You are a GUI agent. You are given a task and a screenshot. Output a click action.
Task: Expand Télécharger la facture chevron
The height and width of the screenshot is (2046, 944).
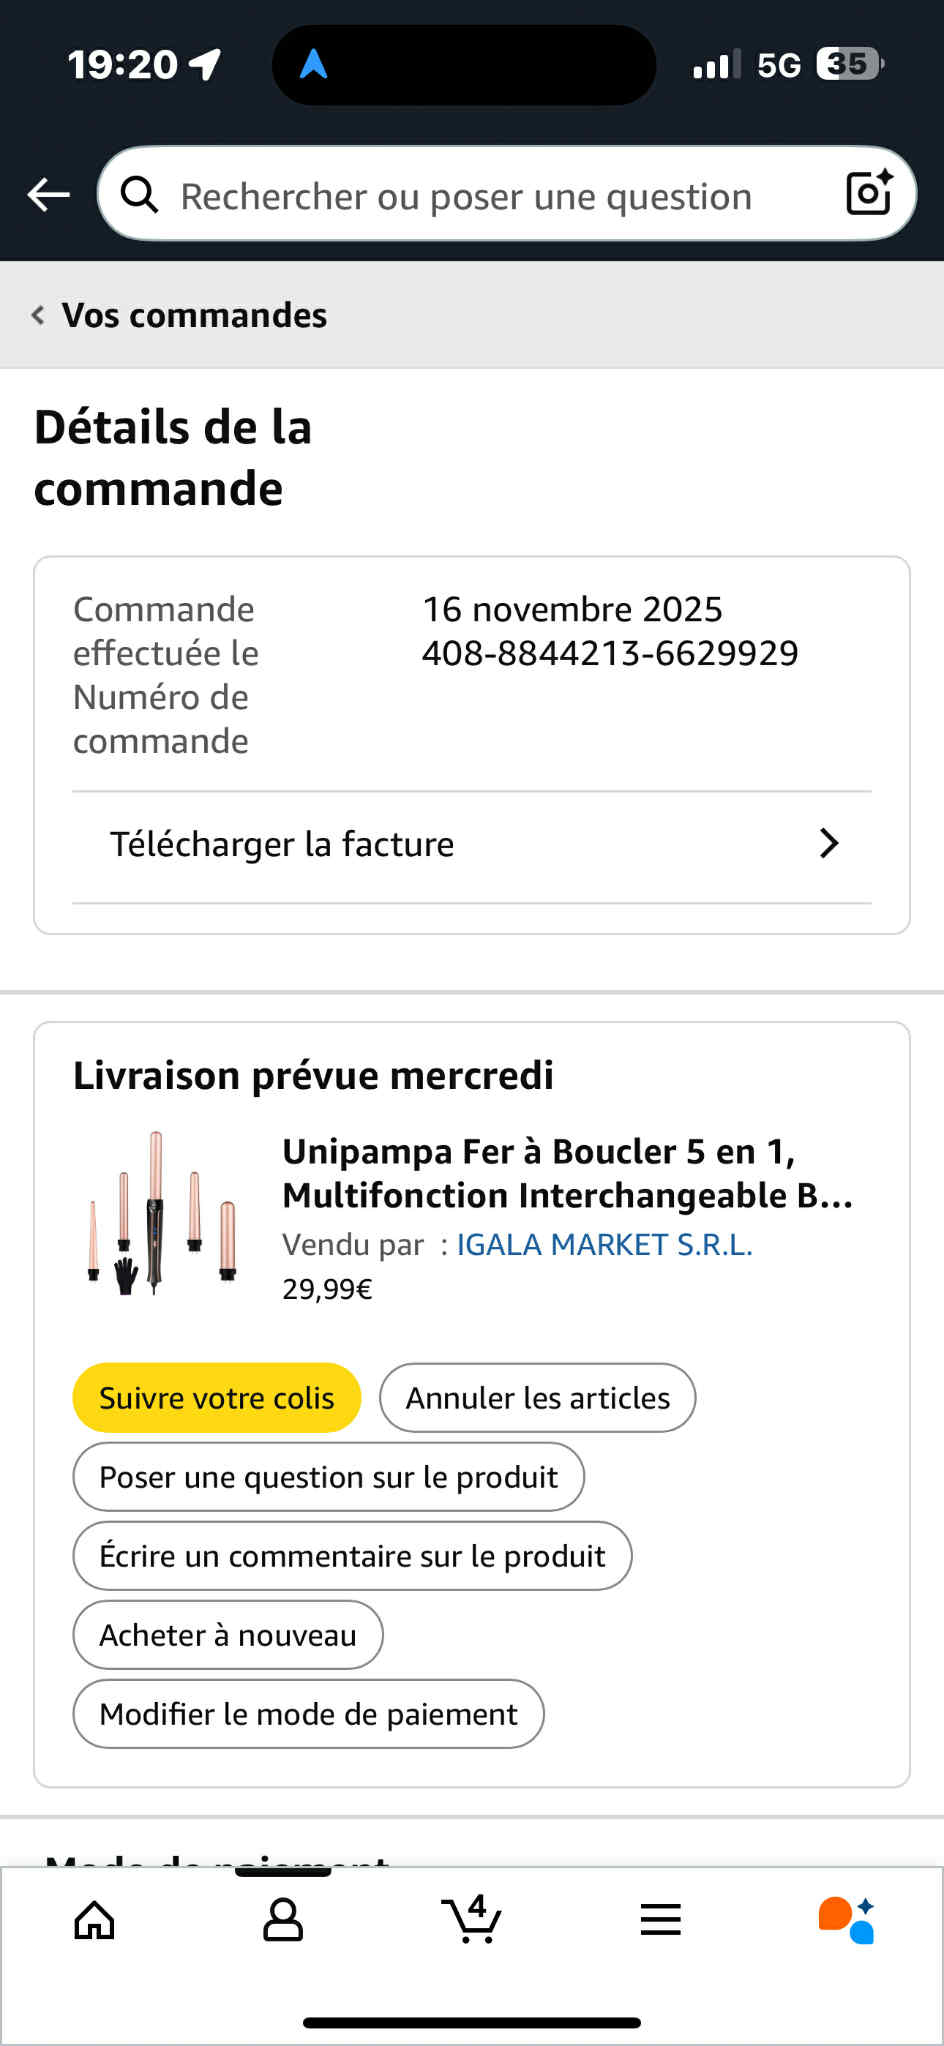coord(828,844)
